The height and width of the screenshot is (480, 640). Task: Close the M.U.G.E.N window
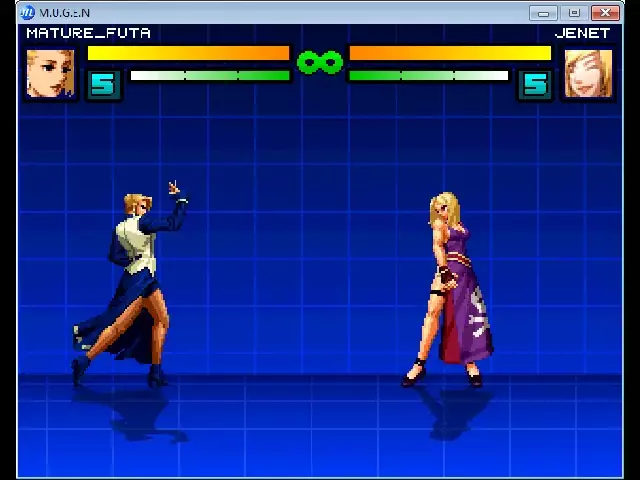coord(605,13)
